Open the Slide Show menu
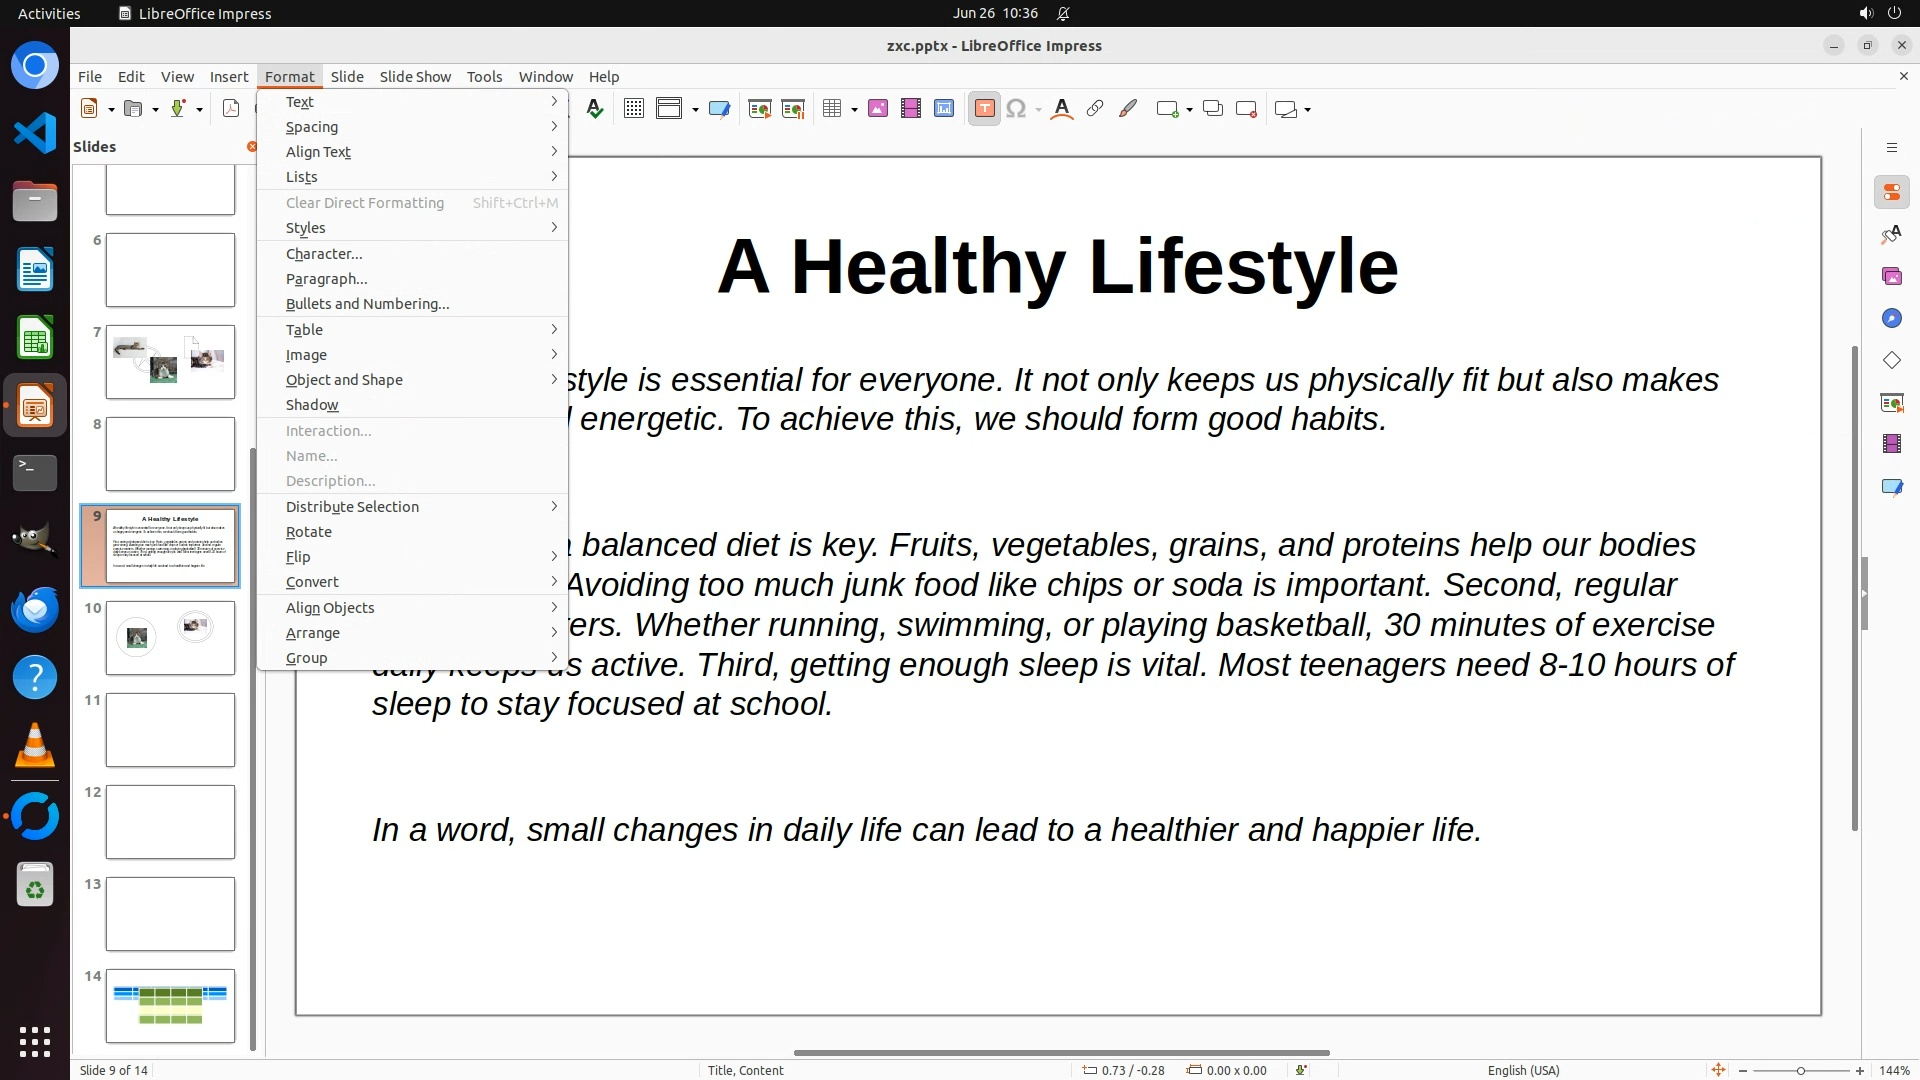Viewport: 1920px width, 1080px height. click(x=415, y=77)
